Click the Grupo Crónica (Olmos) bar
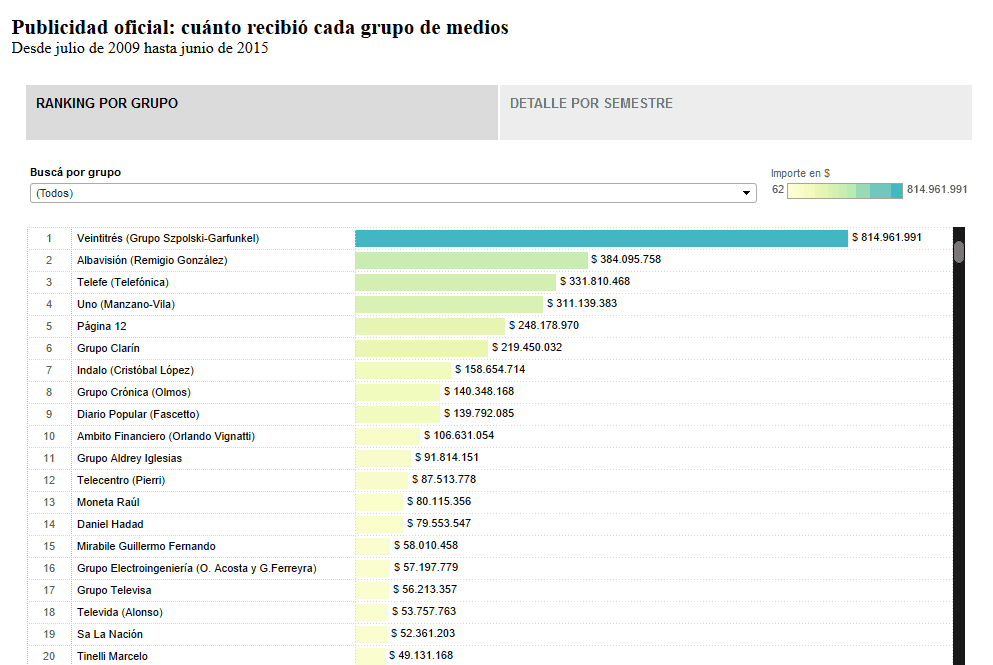This screenshot has height=665, width=993. [x=398, y=392]
